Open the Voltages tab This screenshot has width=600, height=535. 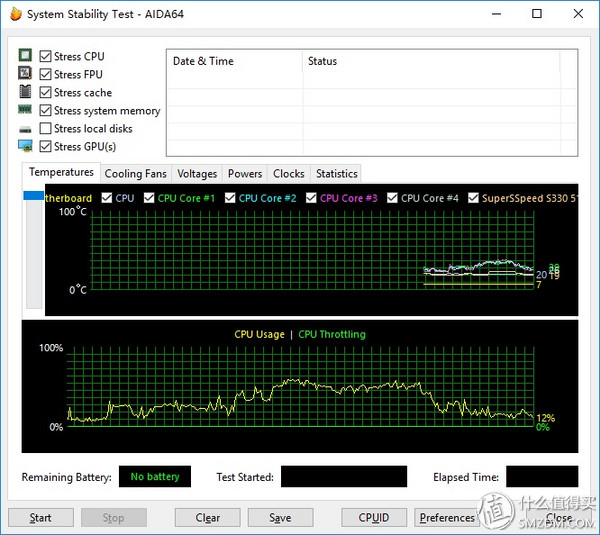click(197, 174)
